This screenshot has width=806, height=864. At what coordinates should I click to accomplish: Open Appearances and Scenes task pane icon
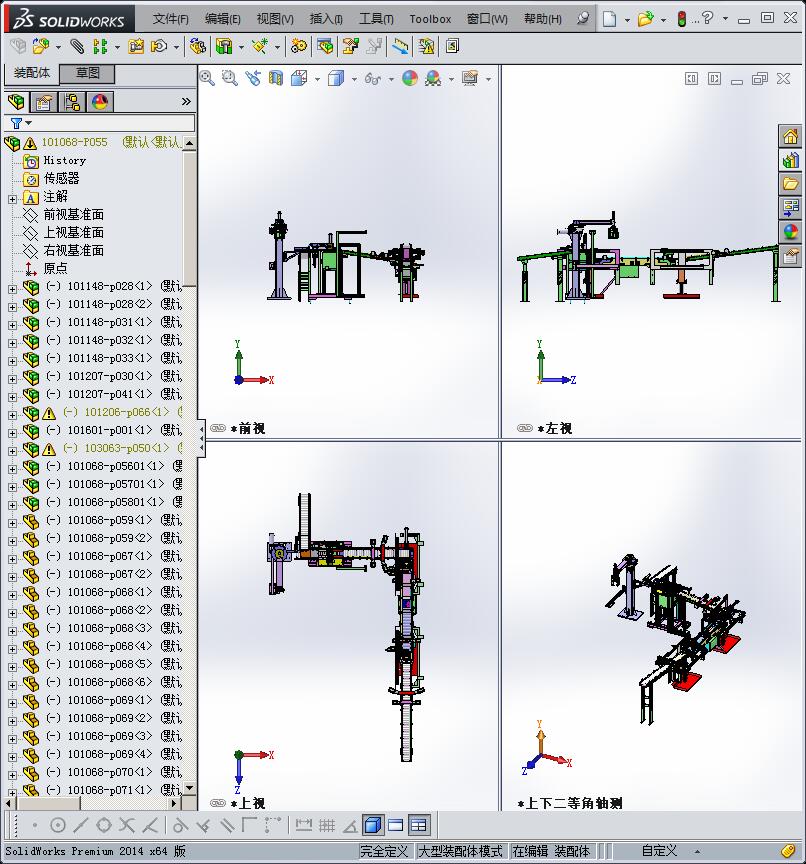pos(791,232)
